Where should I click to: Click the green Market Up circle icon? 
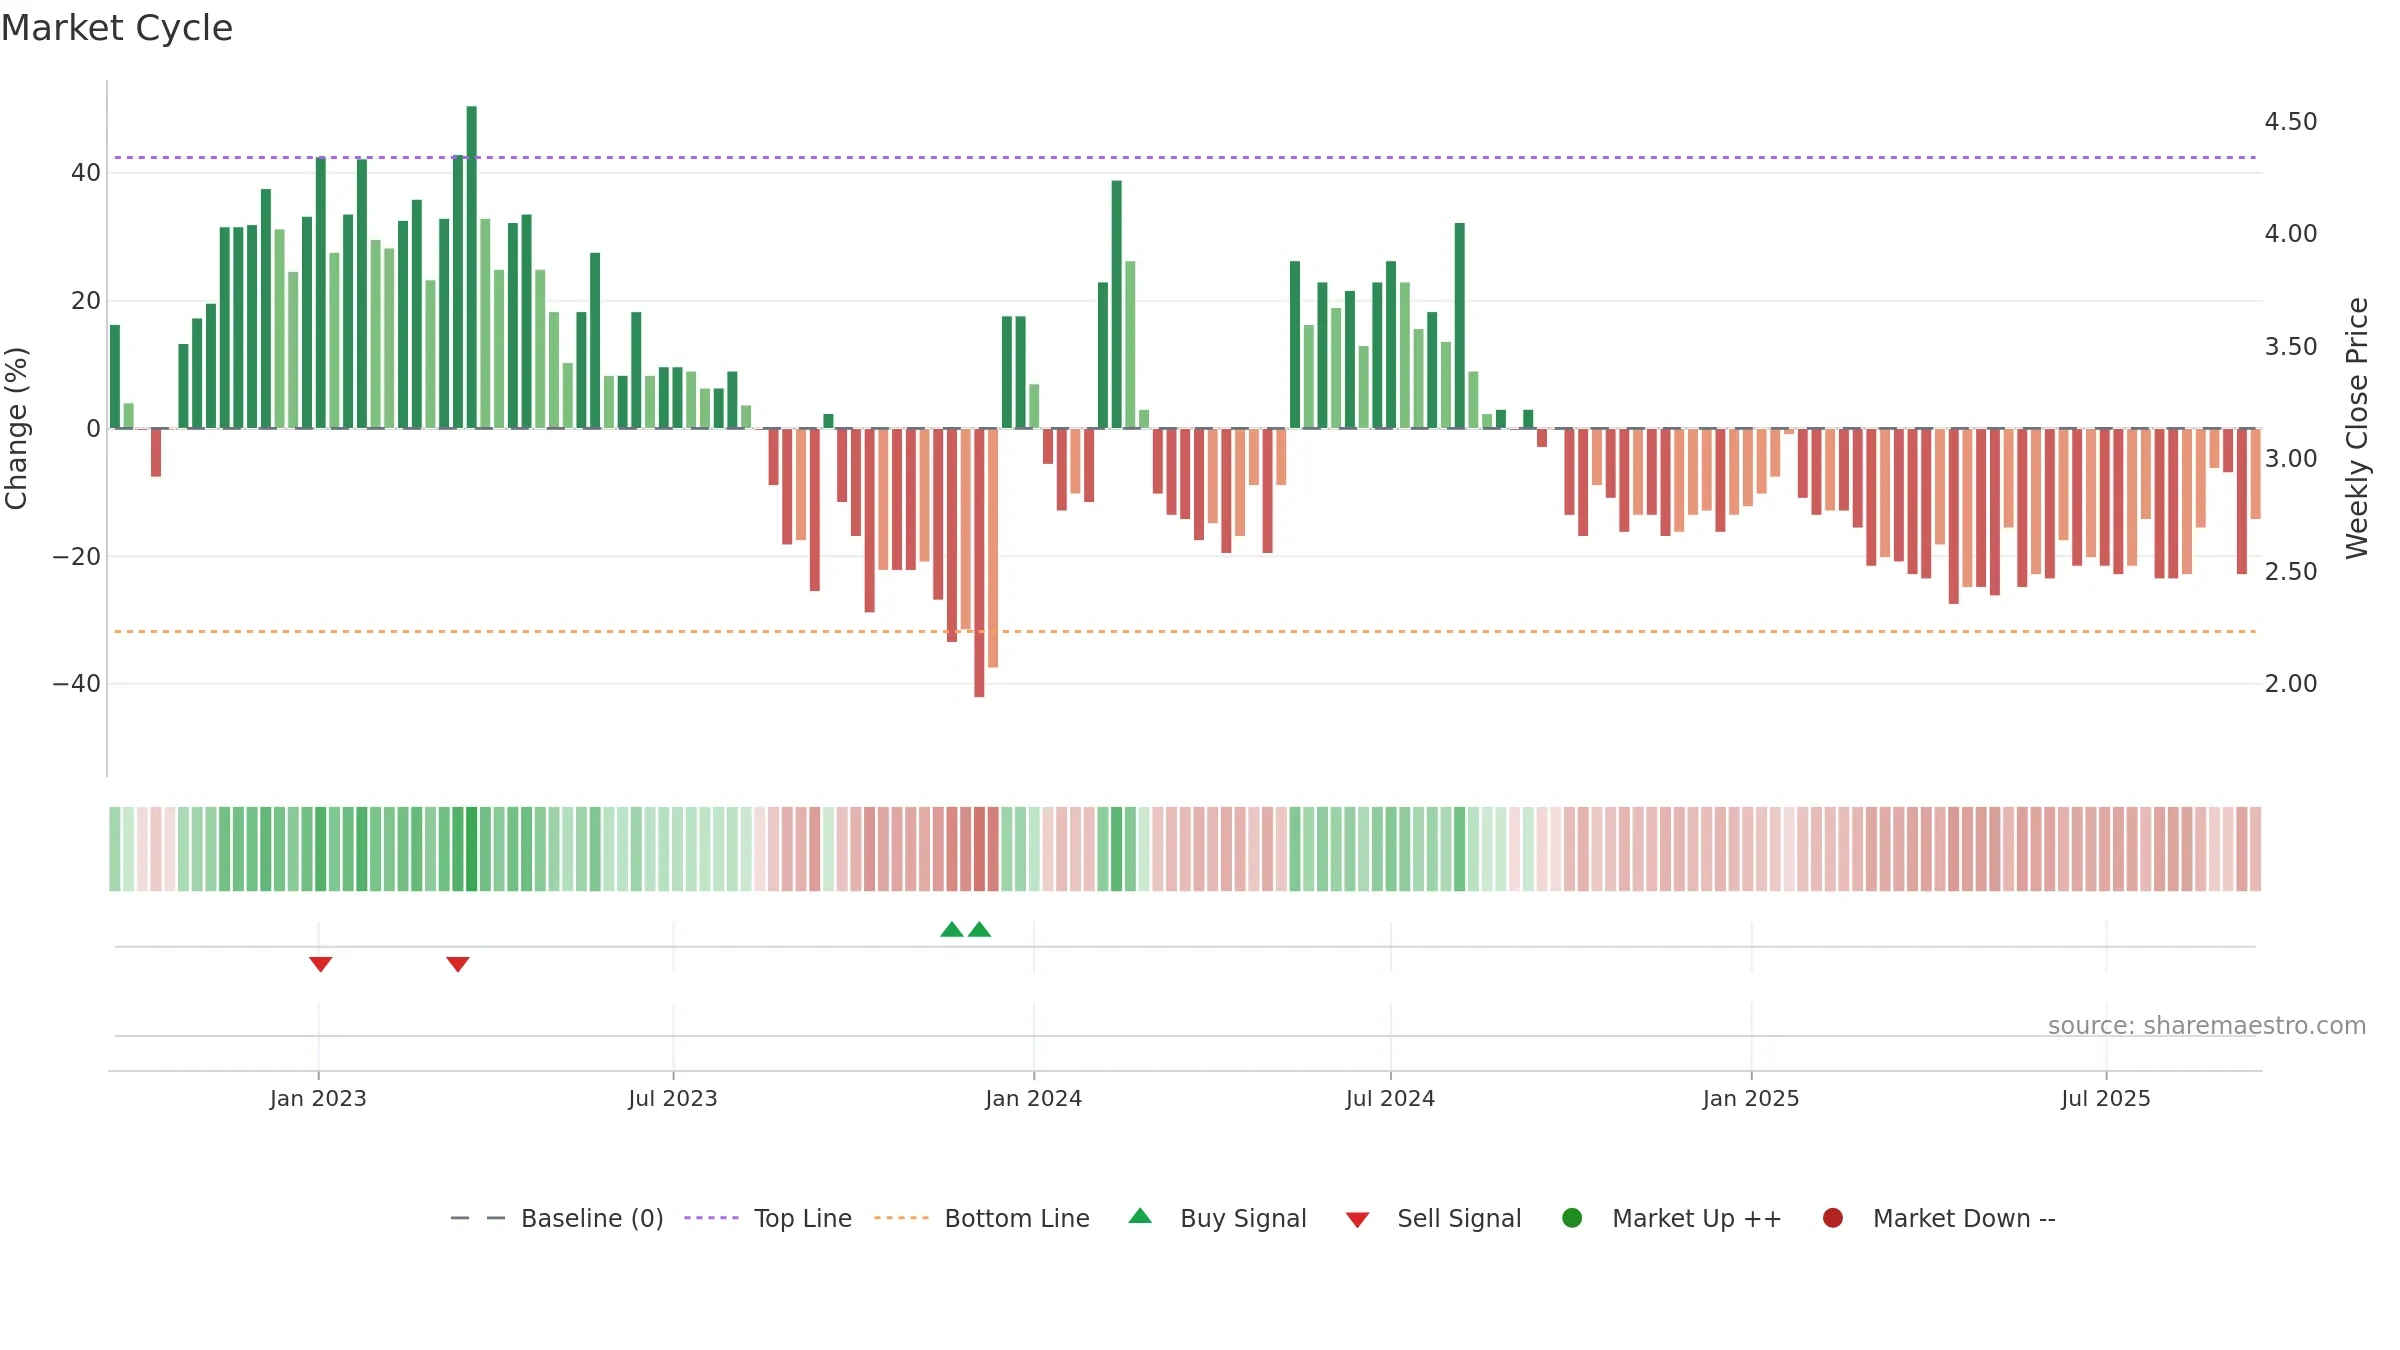1572,1218
